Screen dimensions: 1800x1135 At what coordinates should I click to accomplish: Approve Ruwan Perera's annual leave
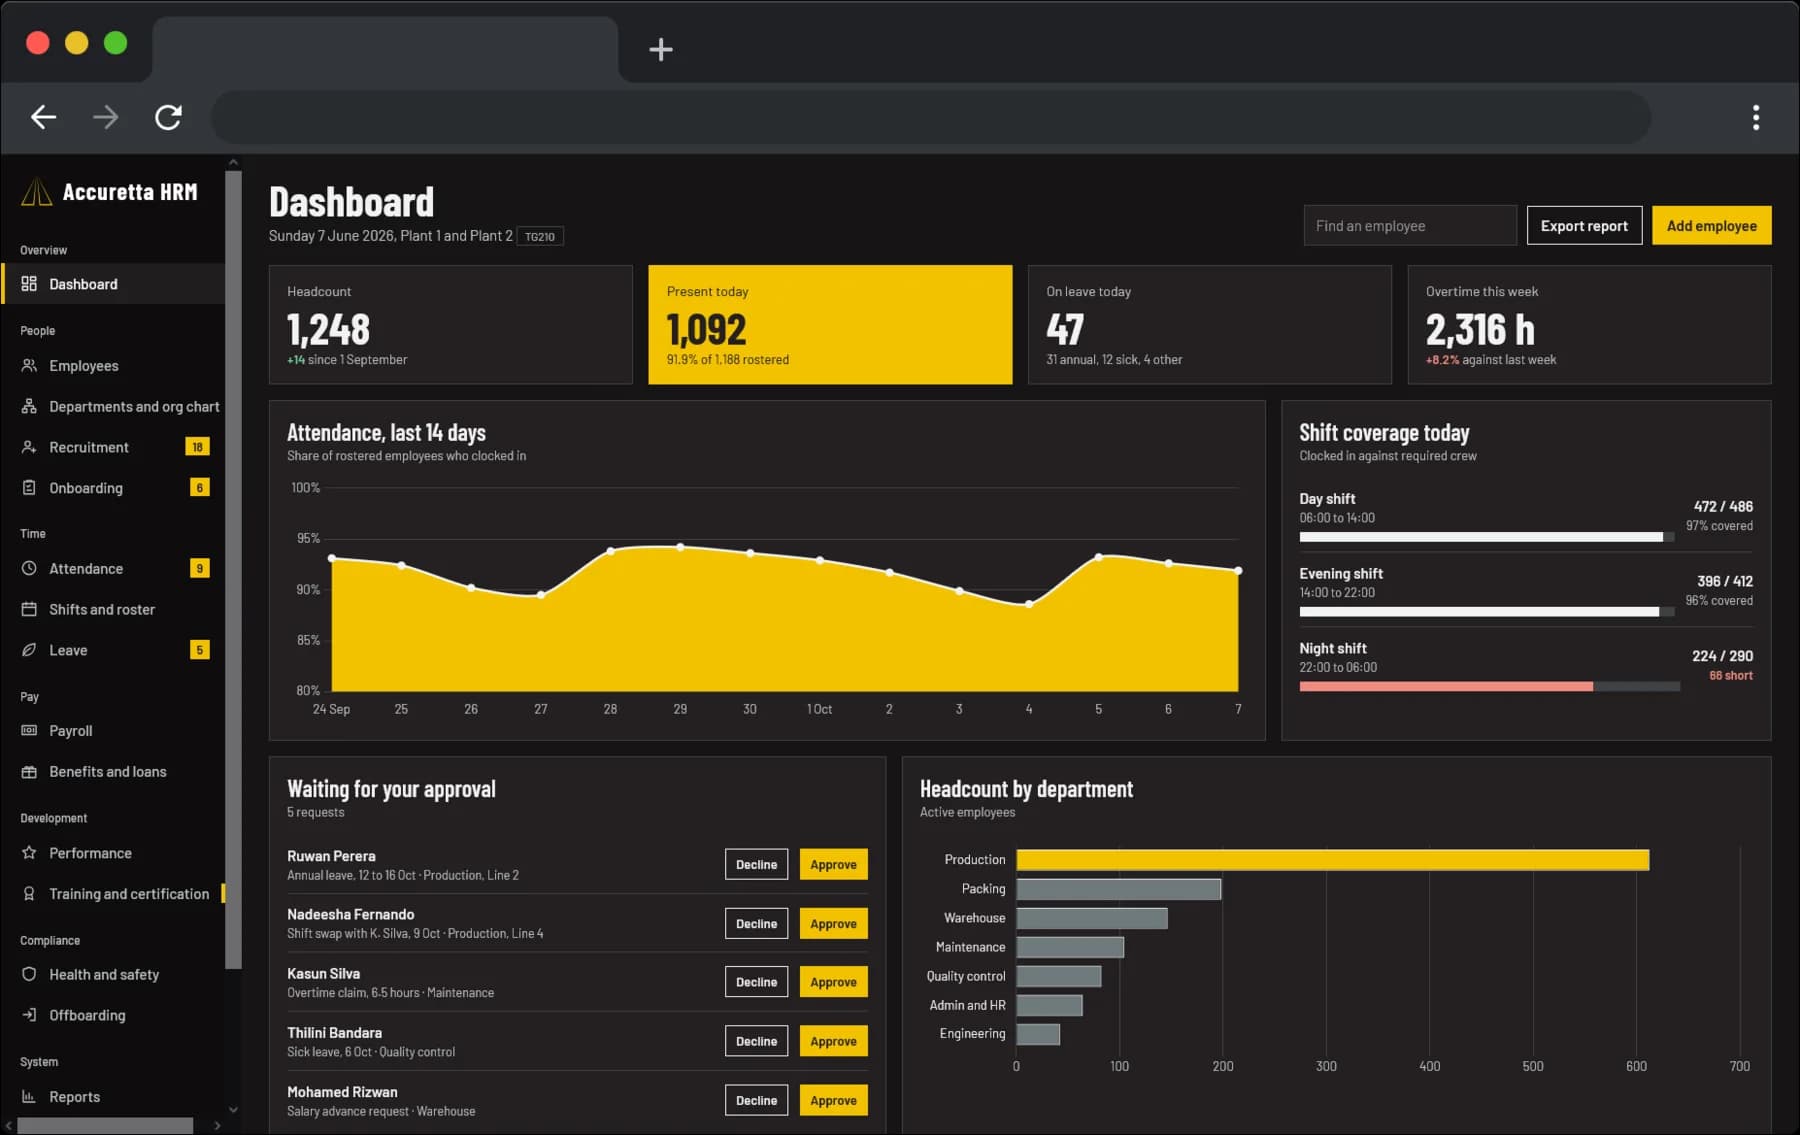click(833, 865)
